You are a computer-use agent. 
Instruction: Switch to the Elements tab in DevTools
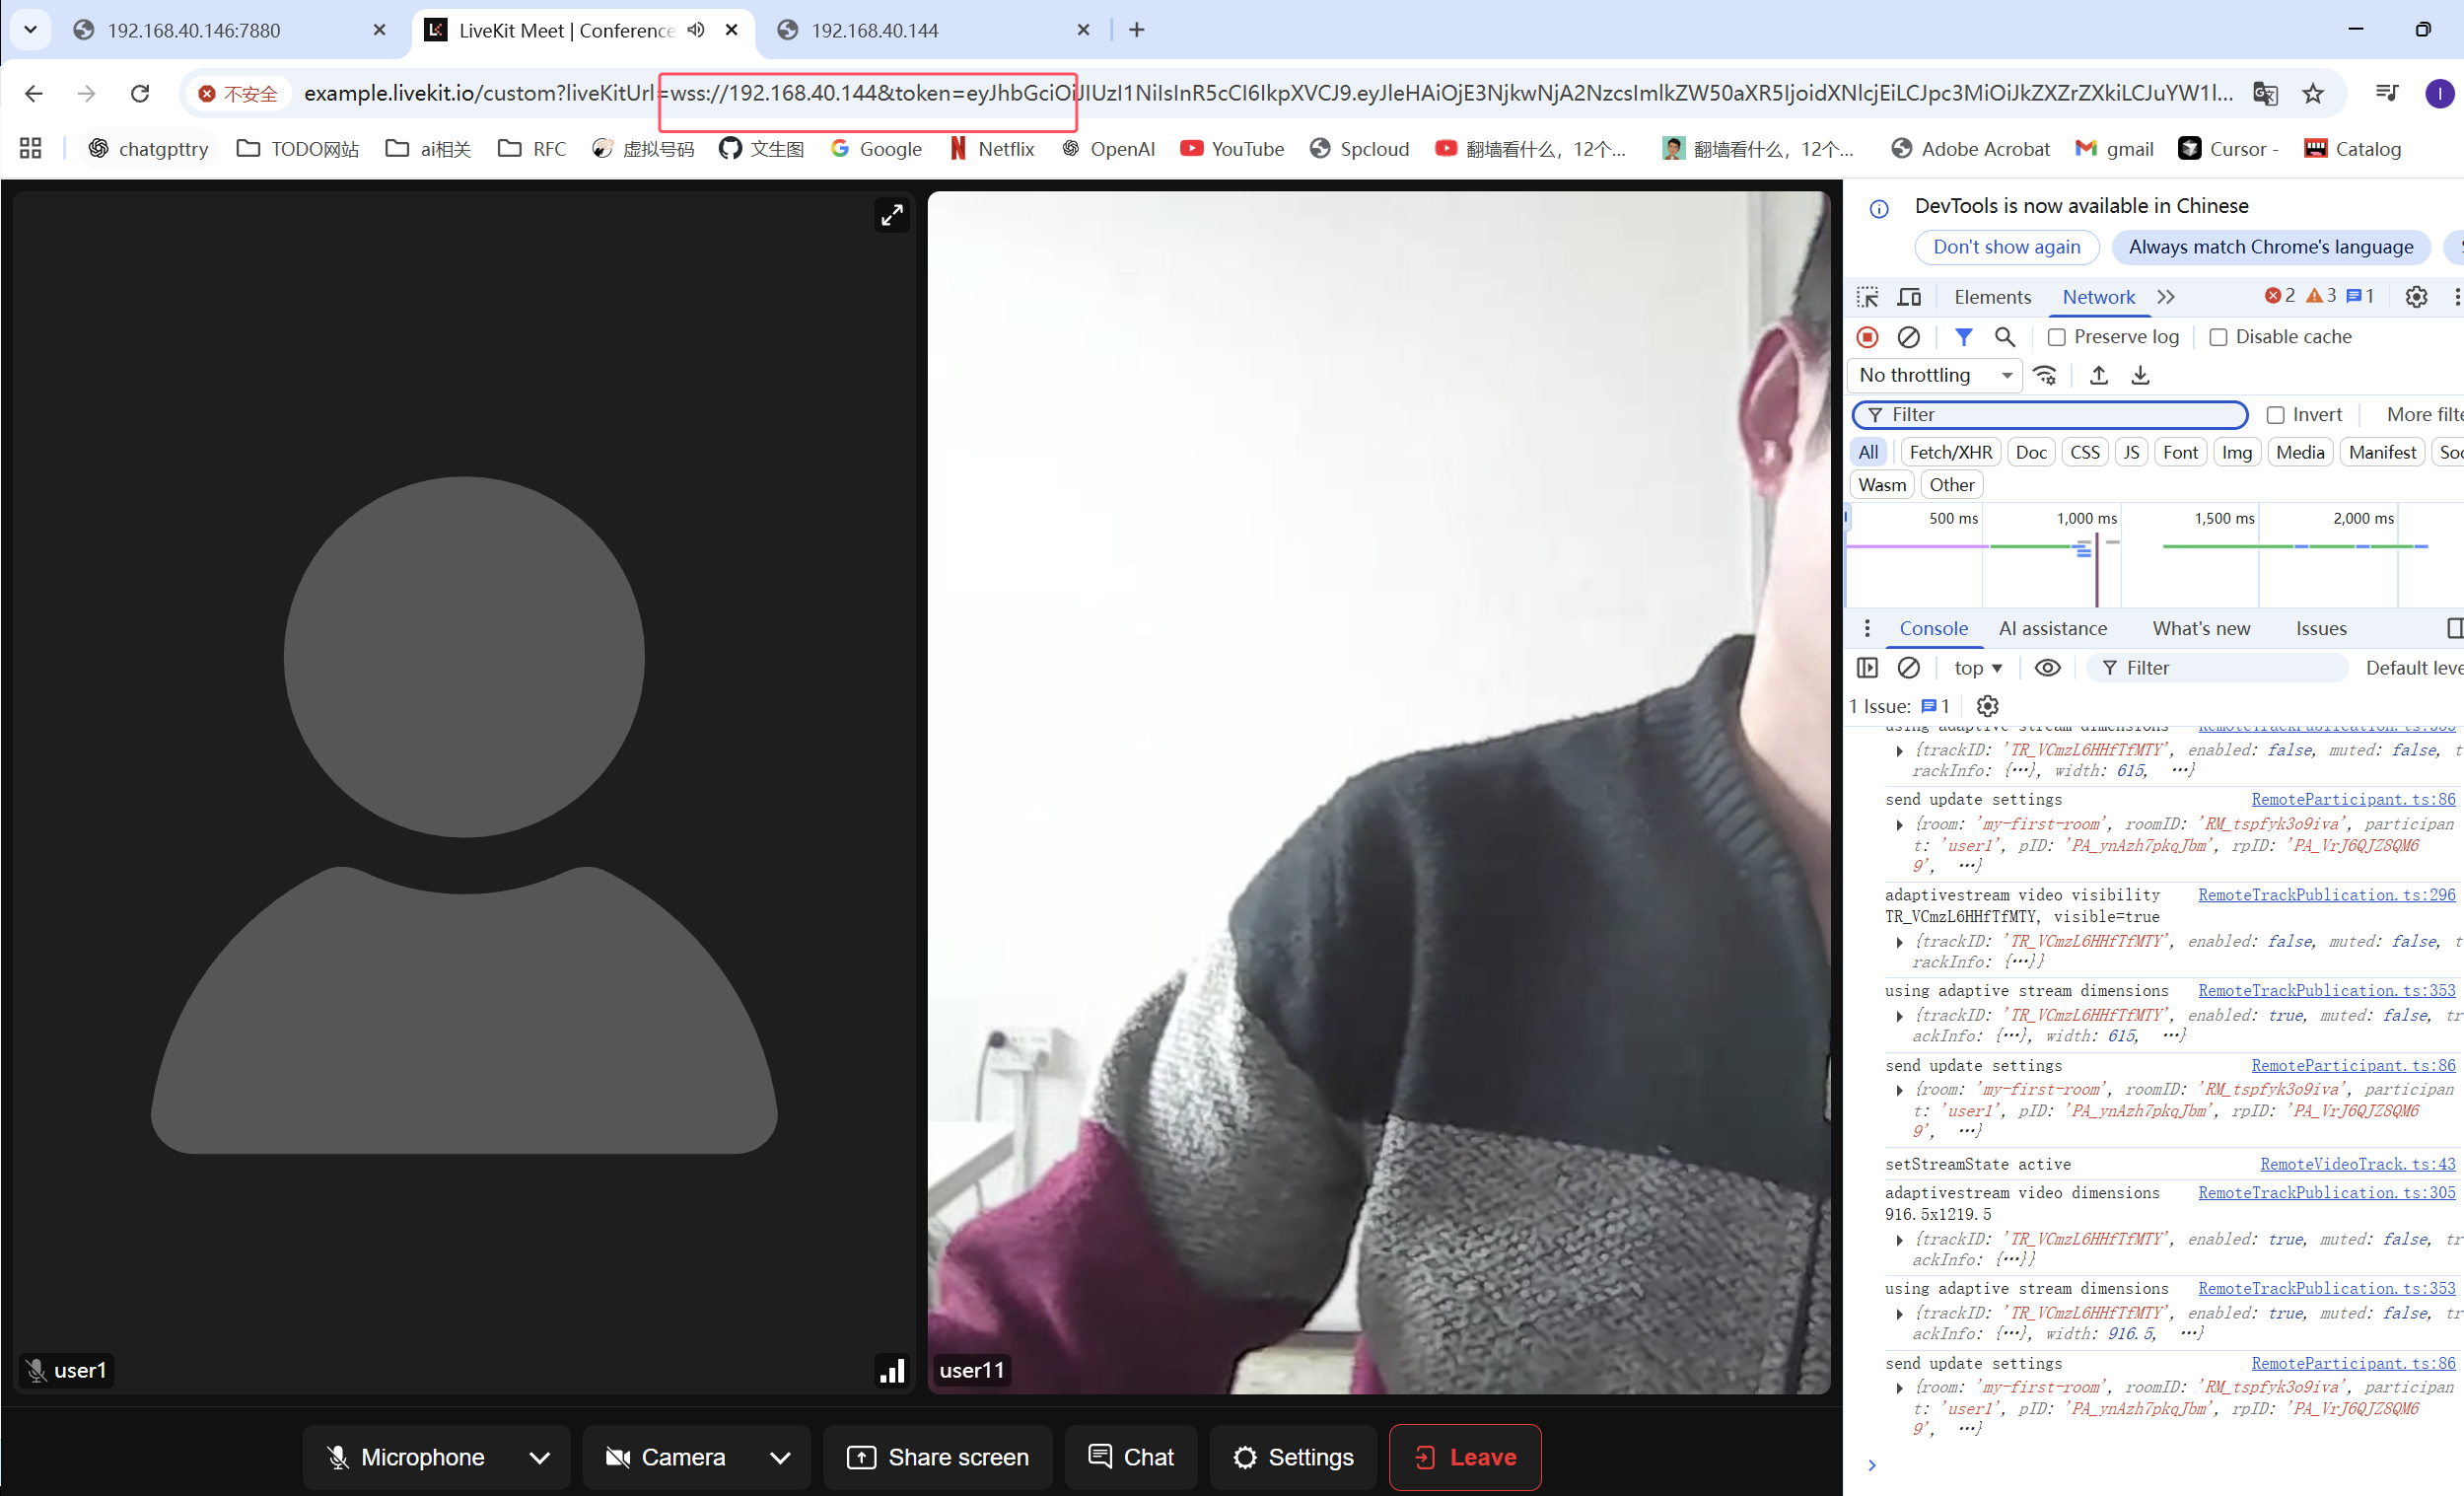(1992, 297)
